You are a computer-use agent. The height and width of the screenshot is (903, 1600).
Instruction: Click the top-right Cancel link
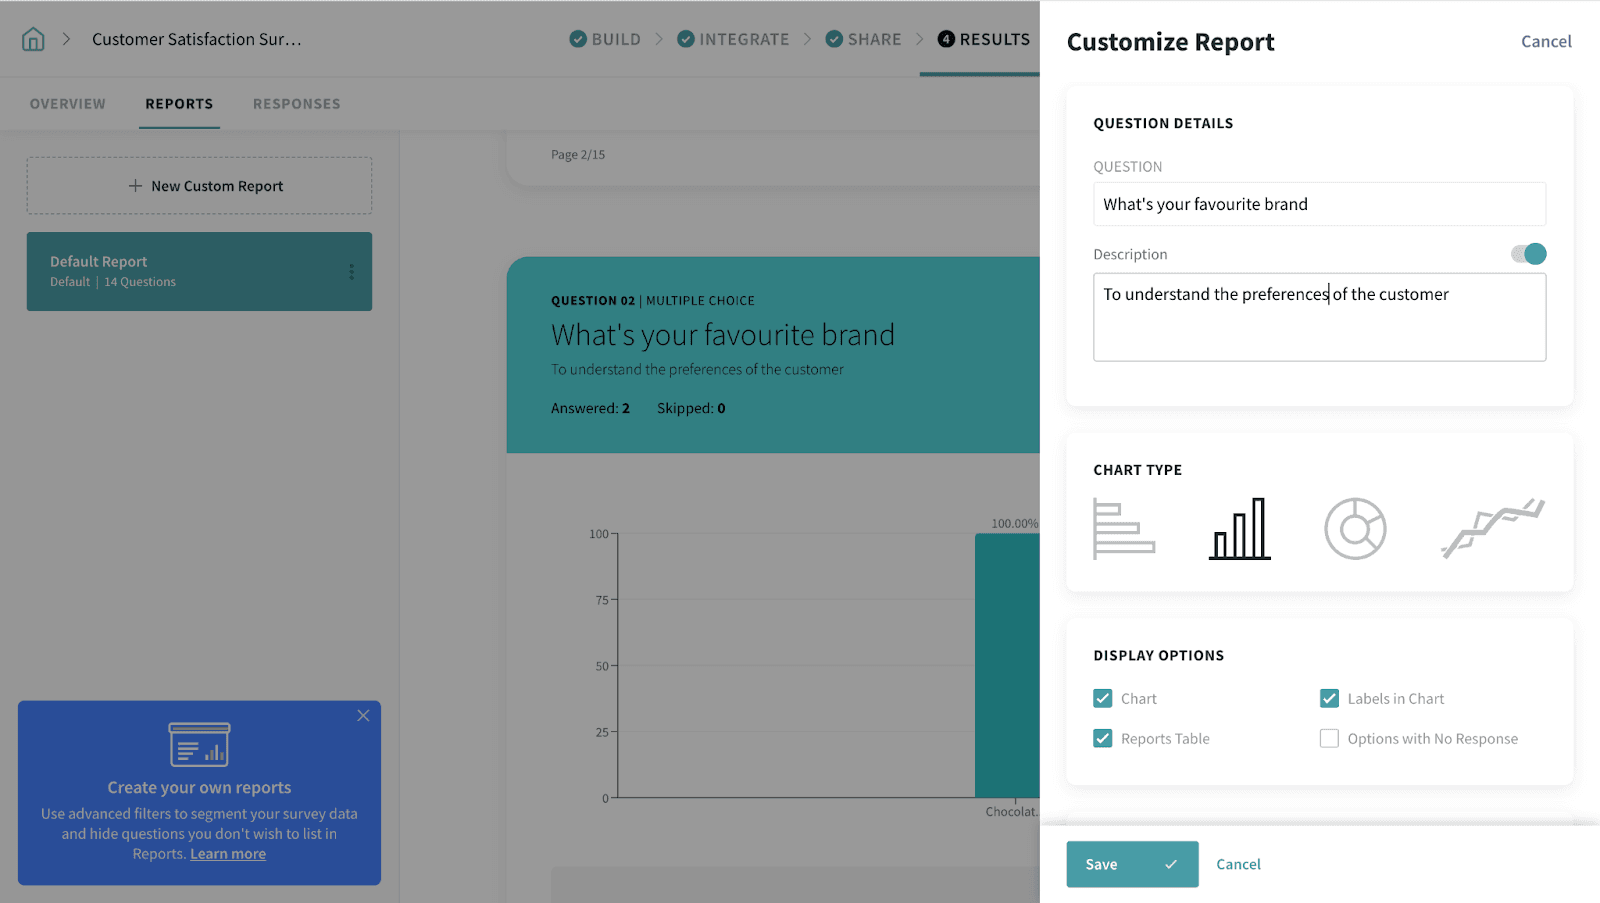1546,42
